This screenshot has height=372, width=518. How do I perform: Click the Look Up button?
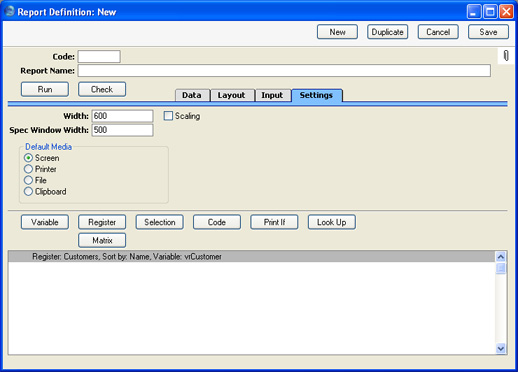[x=332, y=222]
